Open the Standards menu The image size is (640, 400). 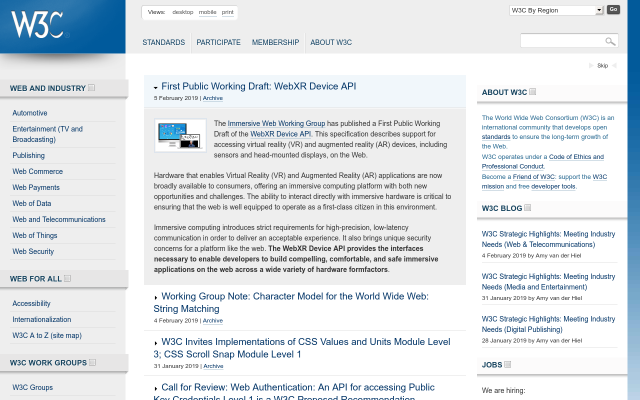(164, 42)
